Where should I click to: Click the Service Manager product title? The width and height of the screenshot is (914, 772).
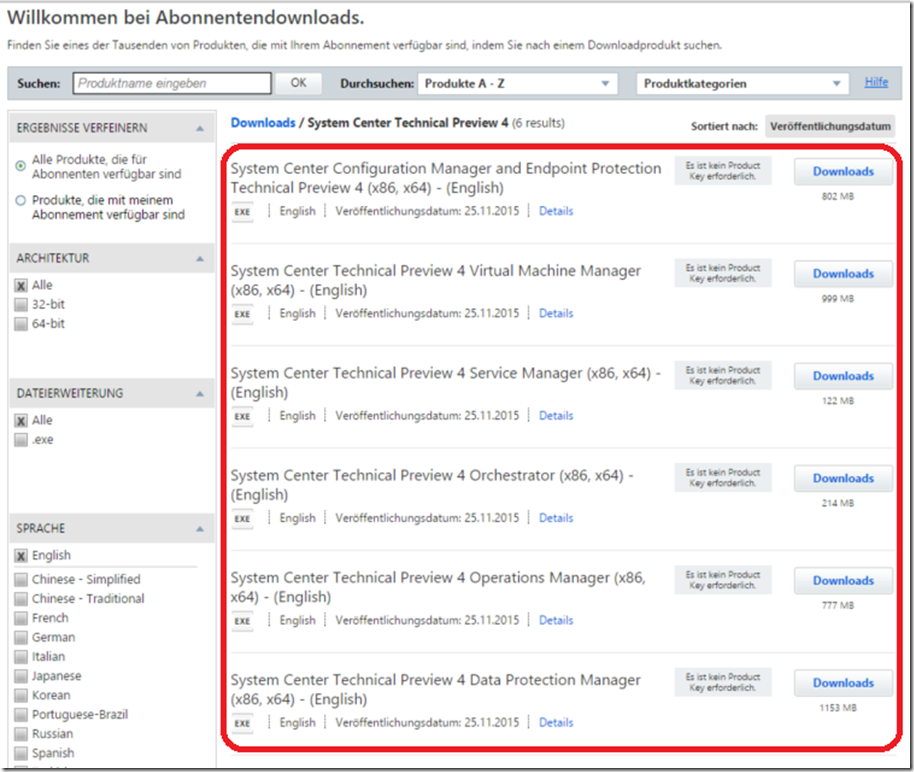[x=446, y=383]
